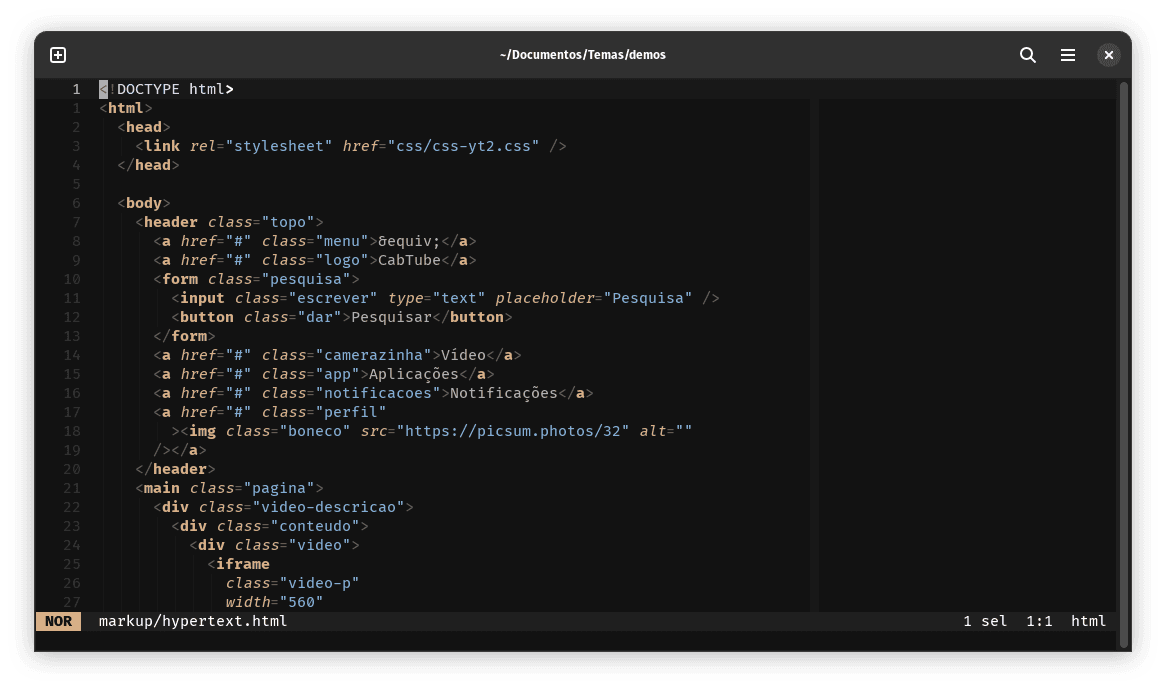Open the terminal search
Image resolution: width=1166 pixels, height=689 pixels.
pos(1028,55)
